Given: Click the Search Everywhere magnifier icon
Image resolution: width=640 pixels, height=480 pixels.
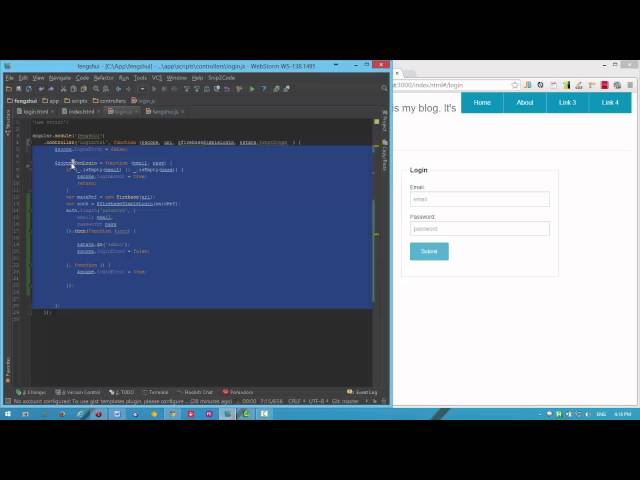Looking at the screenshot, I should tap(384, 88).
